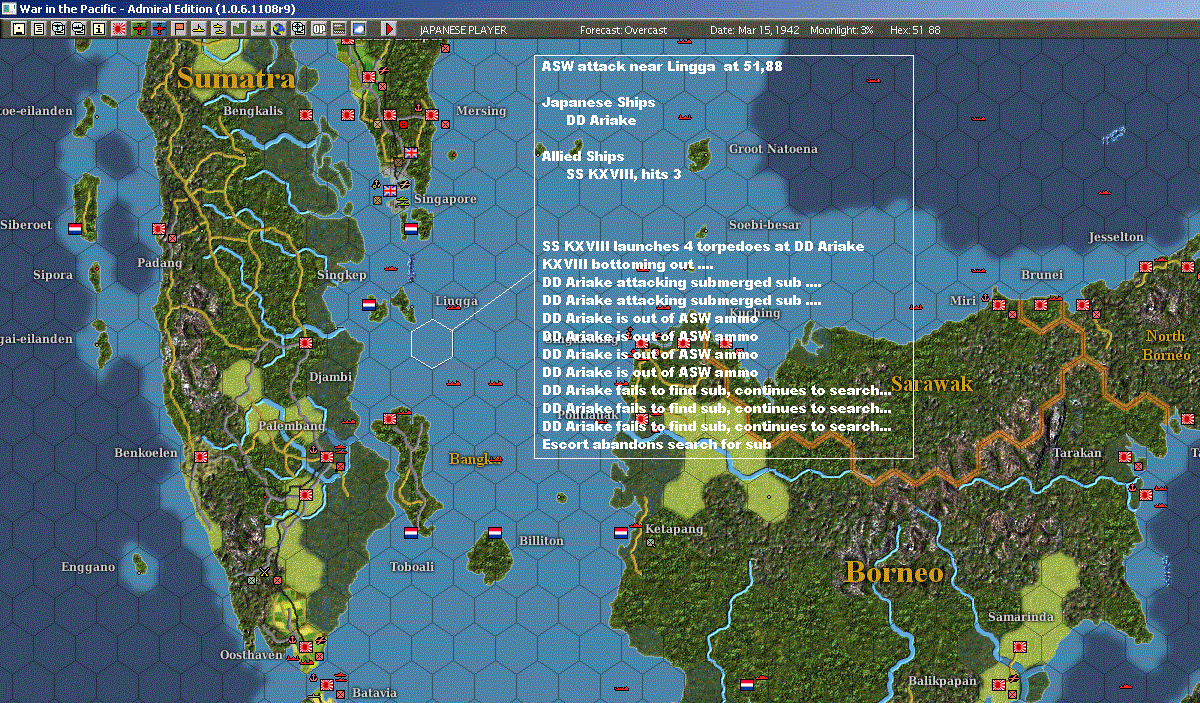Viewport: 1200px width, 703px height.
Task: Click the highlighted white hex near Lingga
Action: point(432,342)
